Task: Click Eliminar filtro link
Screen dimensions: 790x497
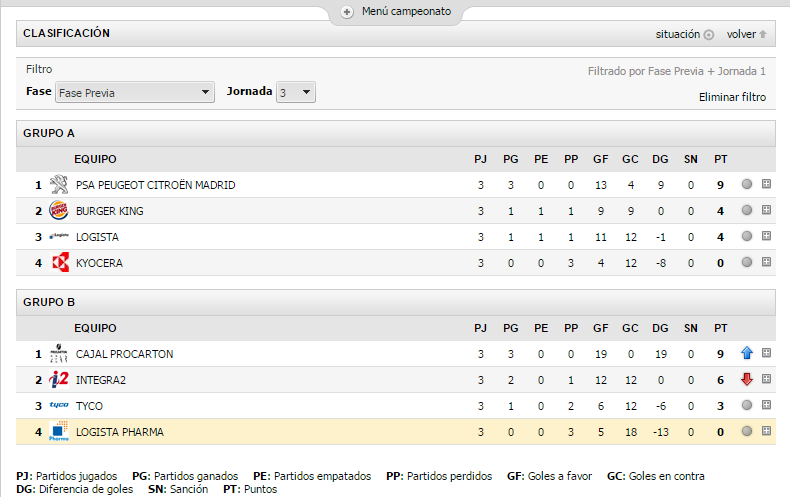Action: coord(732,97)
